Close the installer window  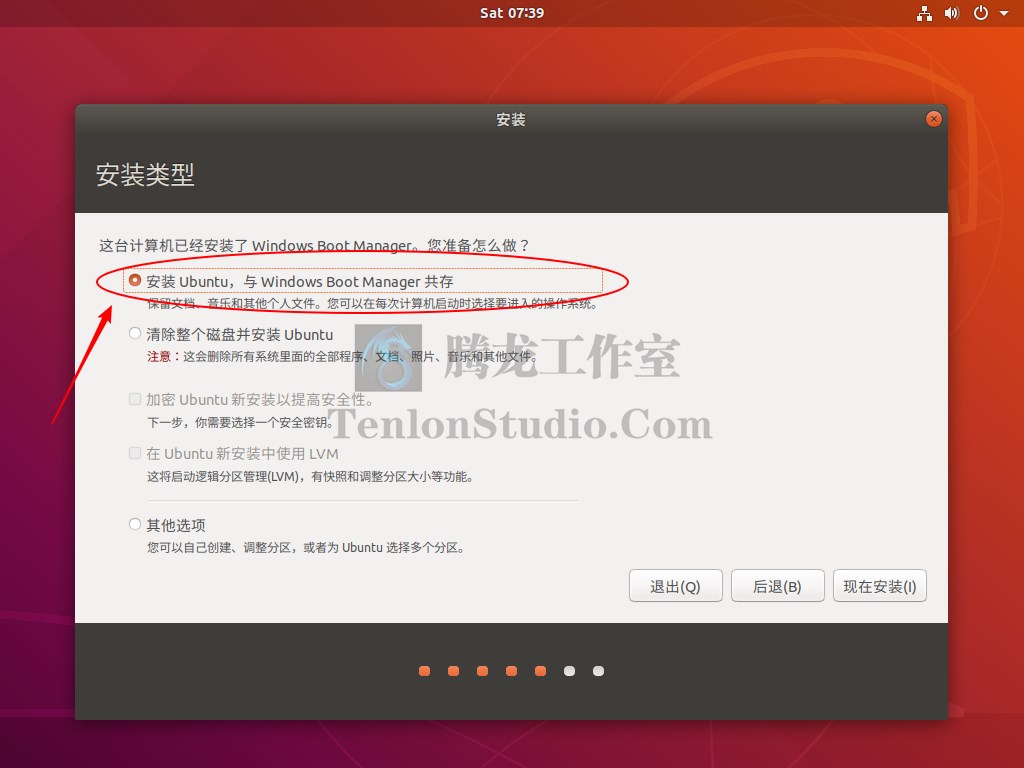(x=933, y=119)
